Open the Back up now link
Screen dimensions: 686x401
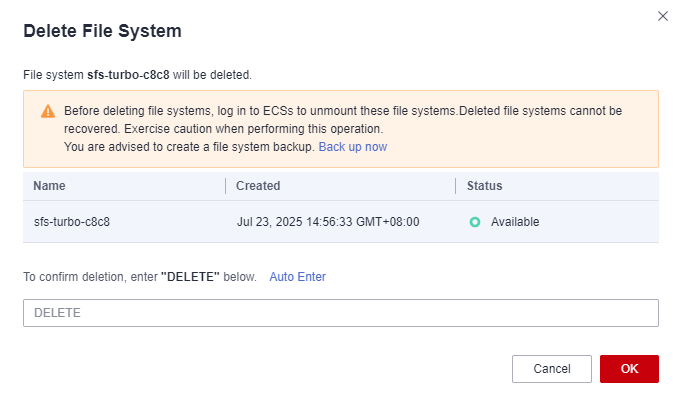[353, 147]
